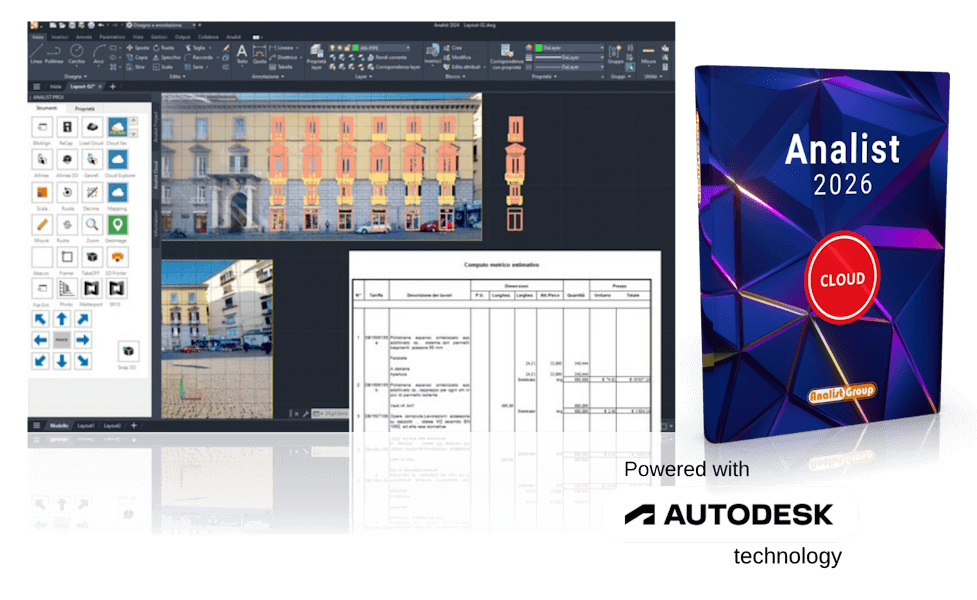Click the Ruota tool in the ribbon

164,48
